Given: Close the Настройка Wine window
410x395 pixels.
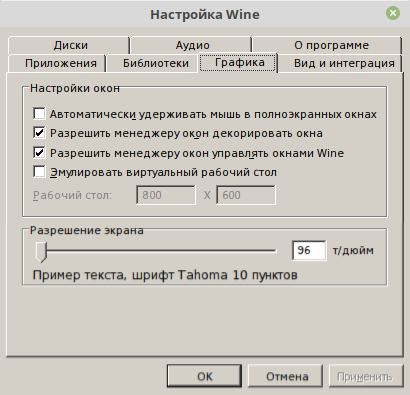Looking at the screenshot, I should [x=393, y=13].
